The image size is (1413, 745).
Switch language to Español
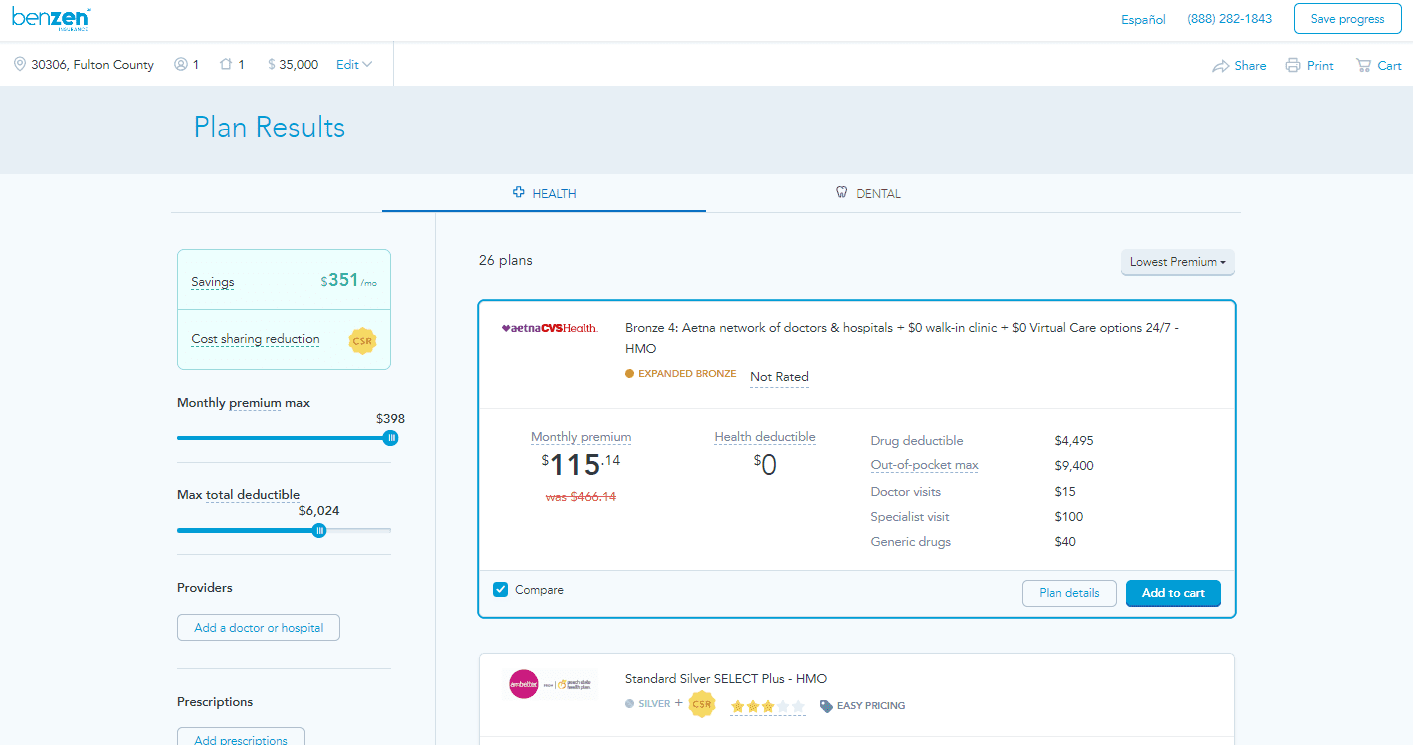coord(1143,19)
